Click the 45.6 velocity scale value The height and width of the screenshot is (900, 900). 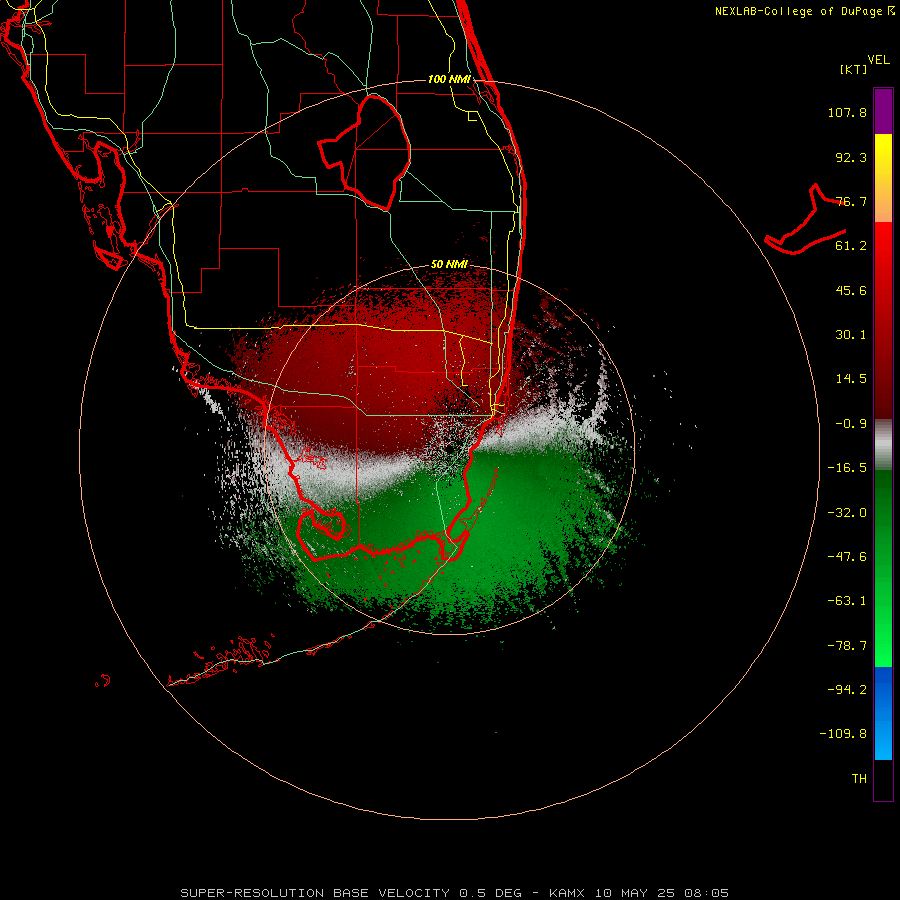(x=851, y=290)
